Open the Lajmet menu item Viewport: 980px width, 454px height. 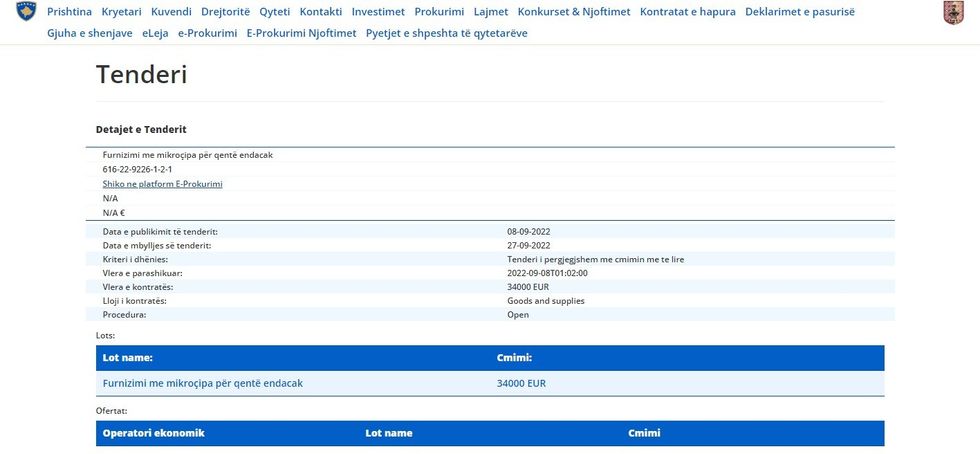(491, 11)
